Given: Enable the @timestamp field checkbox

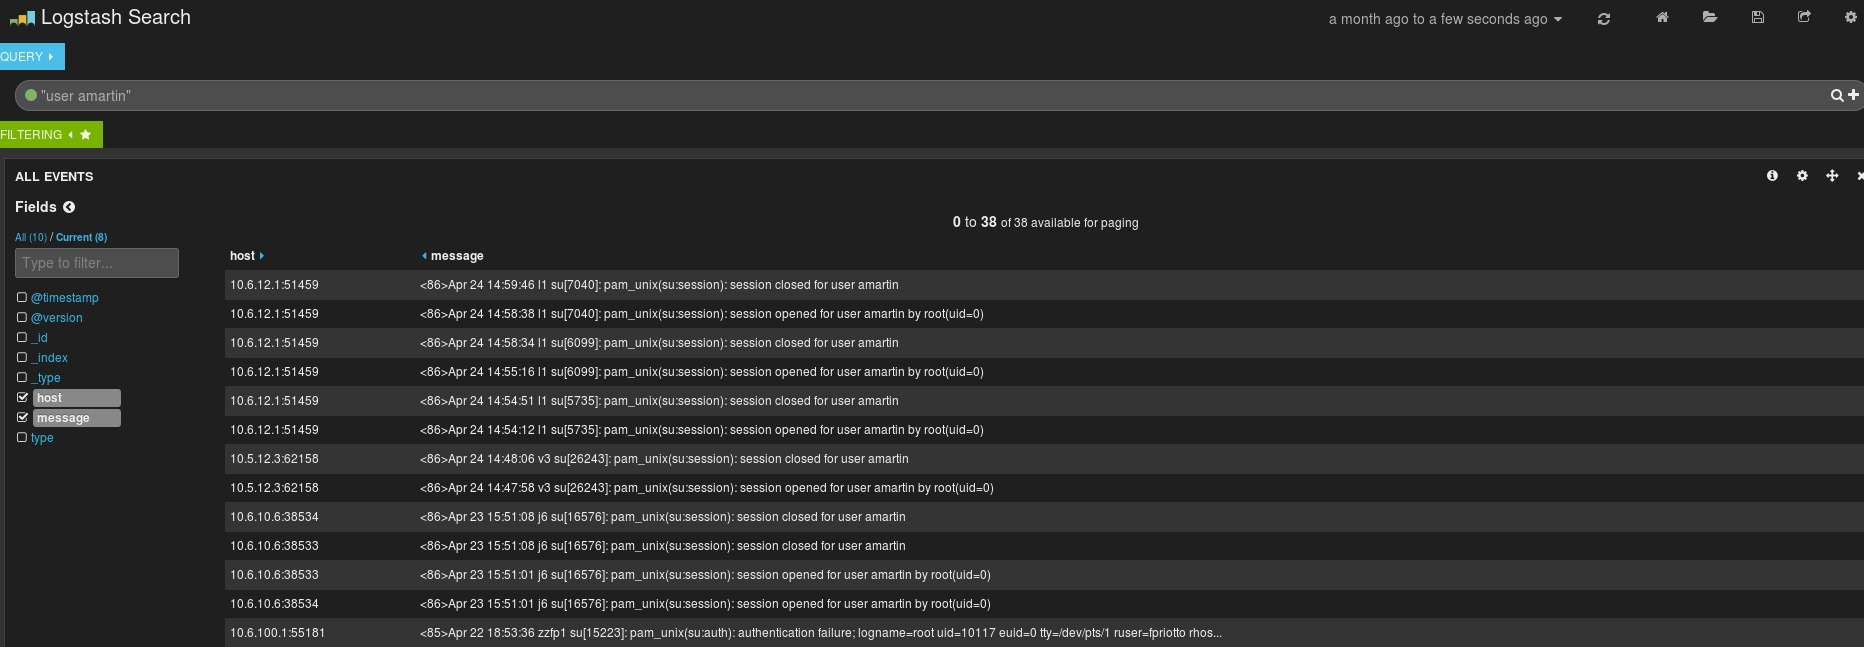Looking at the screenshot, I should tap(22, 297).
